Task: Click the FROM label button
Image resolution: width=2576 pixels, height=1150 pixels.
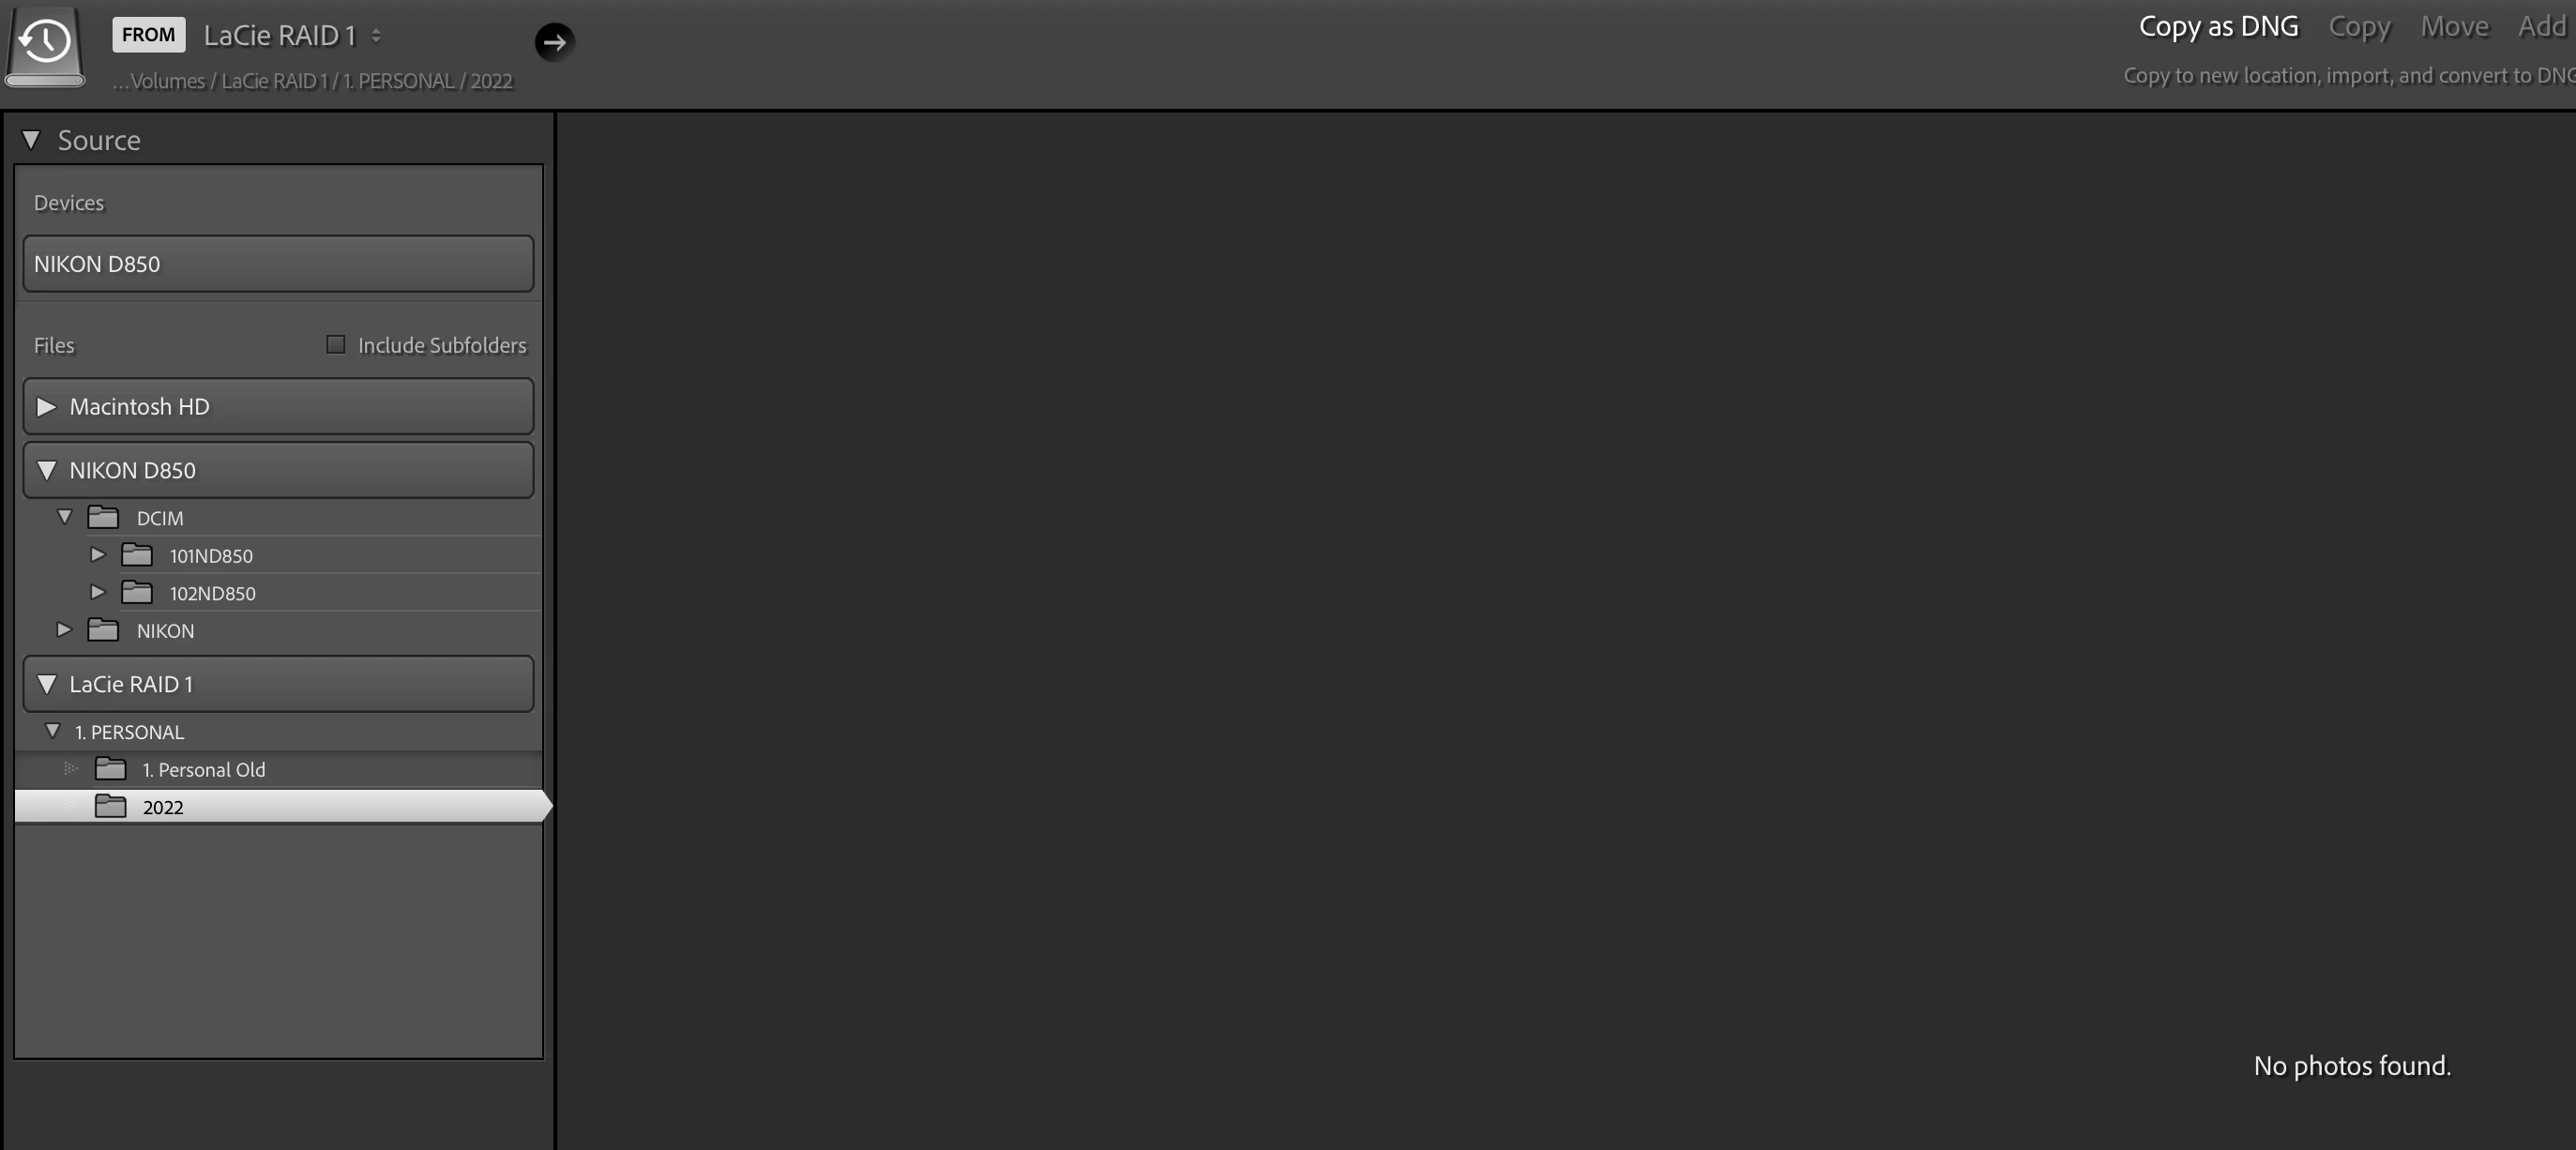Action: point(148,35)
